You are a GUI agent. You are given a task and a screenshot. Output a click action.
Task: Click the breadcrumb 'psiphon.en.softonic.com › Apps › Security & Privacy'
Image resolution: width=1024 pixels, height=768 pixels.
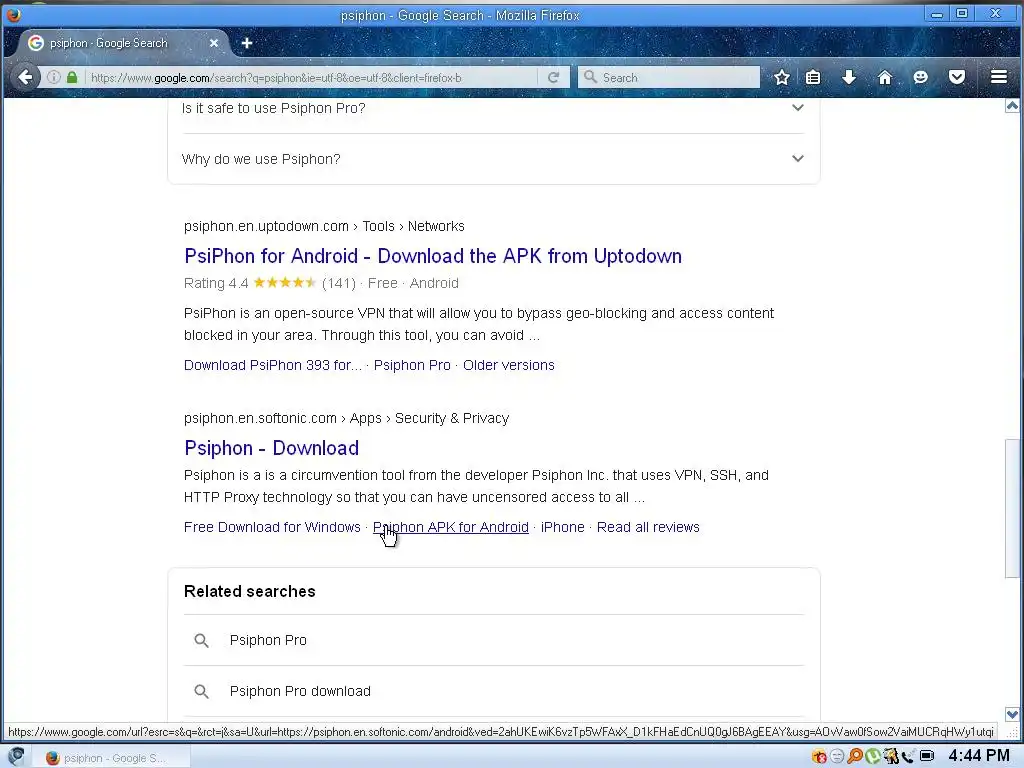coord(347,418)
